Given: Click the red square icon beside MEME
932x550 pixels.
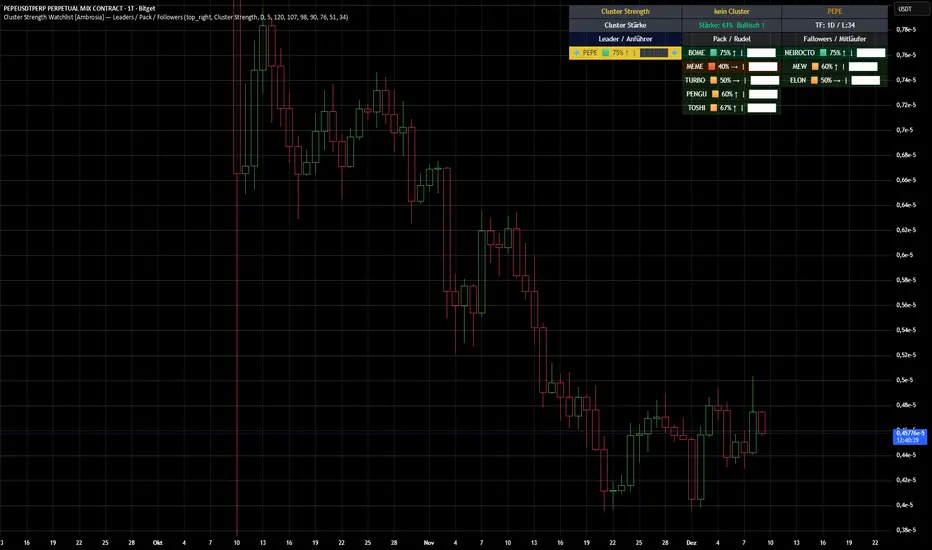Looking at the screenshot, I should 713,66.
